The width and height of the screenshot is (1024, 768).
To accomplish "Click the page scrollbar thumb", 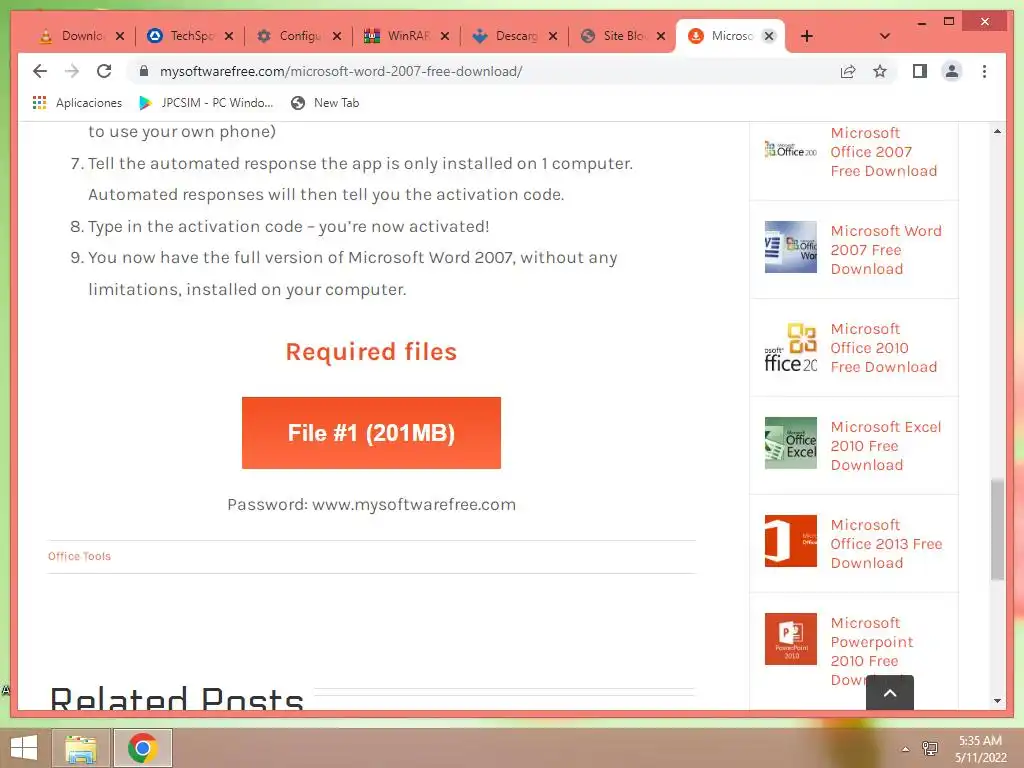I will point(997,530).
